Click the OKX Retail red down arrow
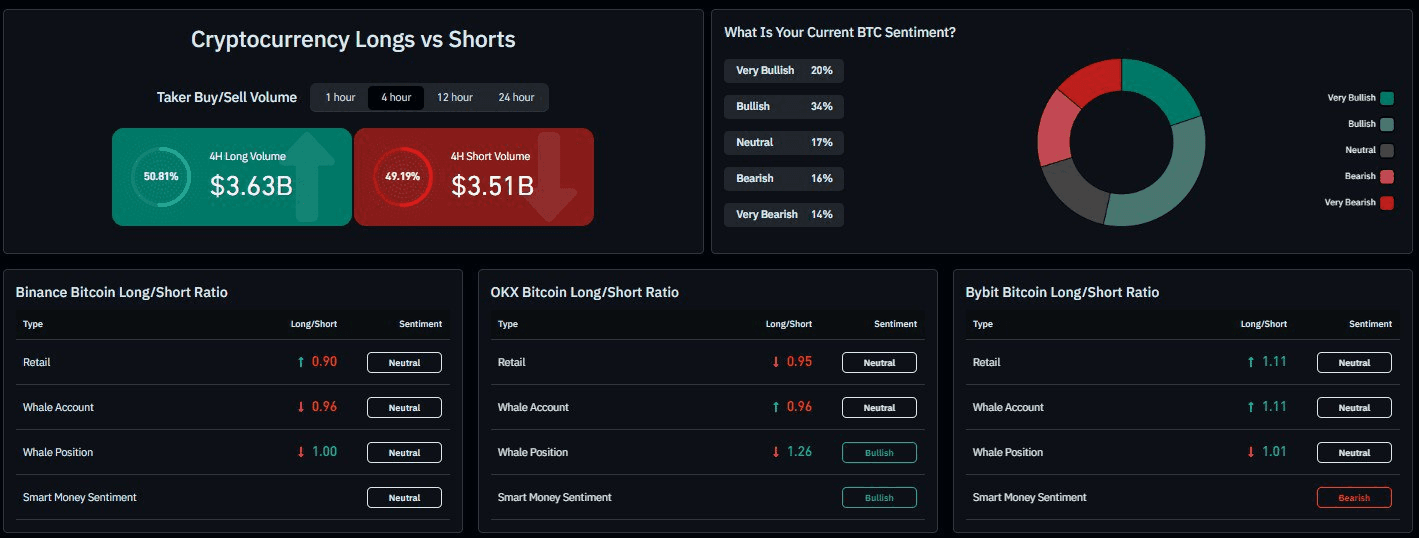 click(x=775, y=362)
